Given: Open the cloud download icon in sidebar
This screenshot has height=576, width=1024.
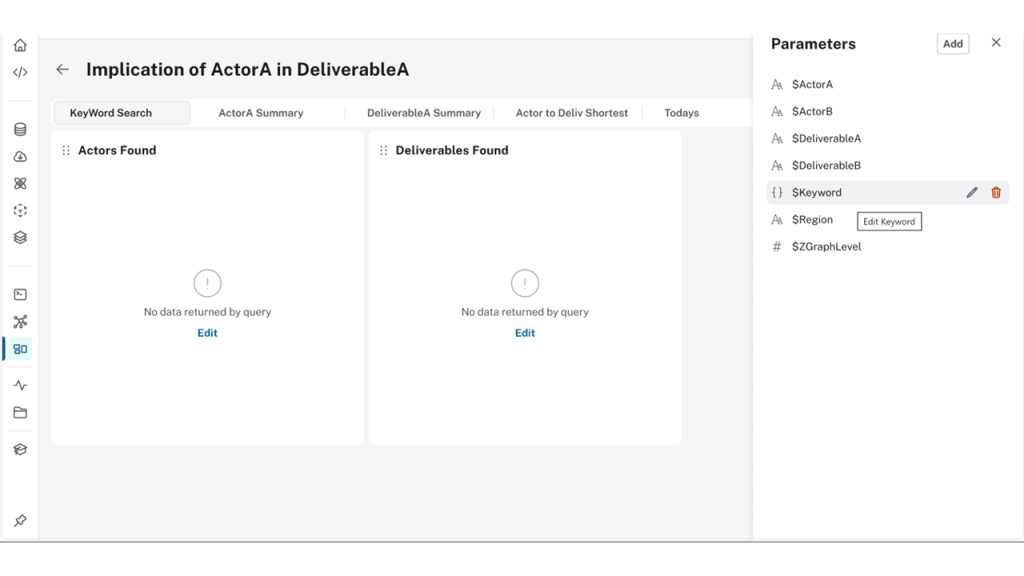Looking at the screenshot, I should [20, 157].
